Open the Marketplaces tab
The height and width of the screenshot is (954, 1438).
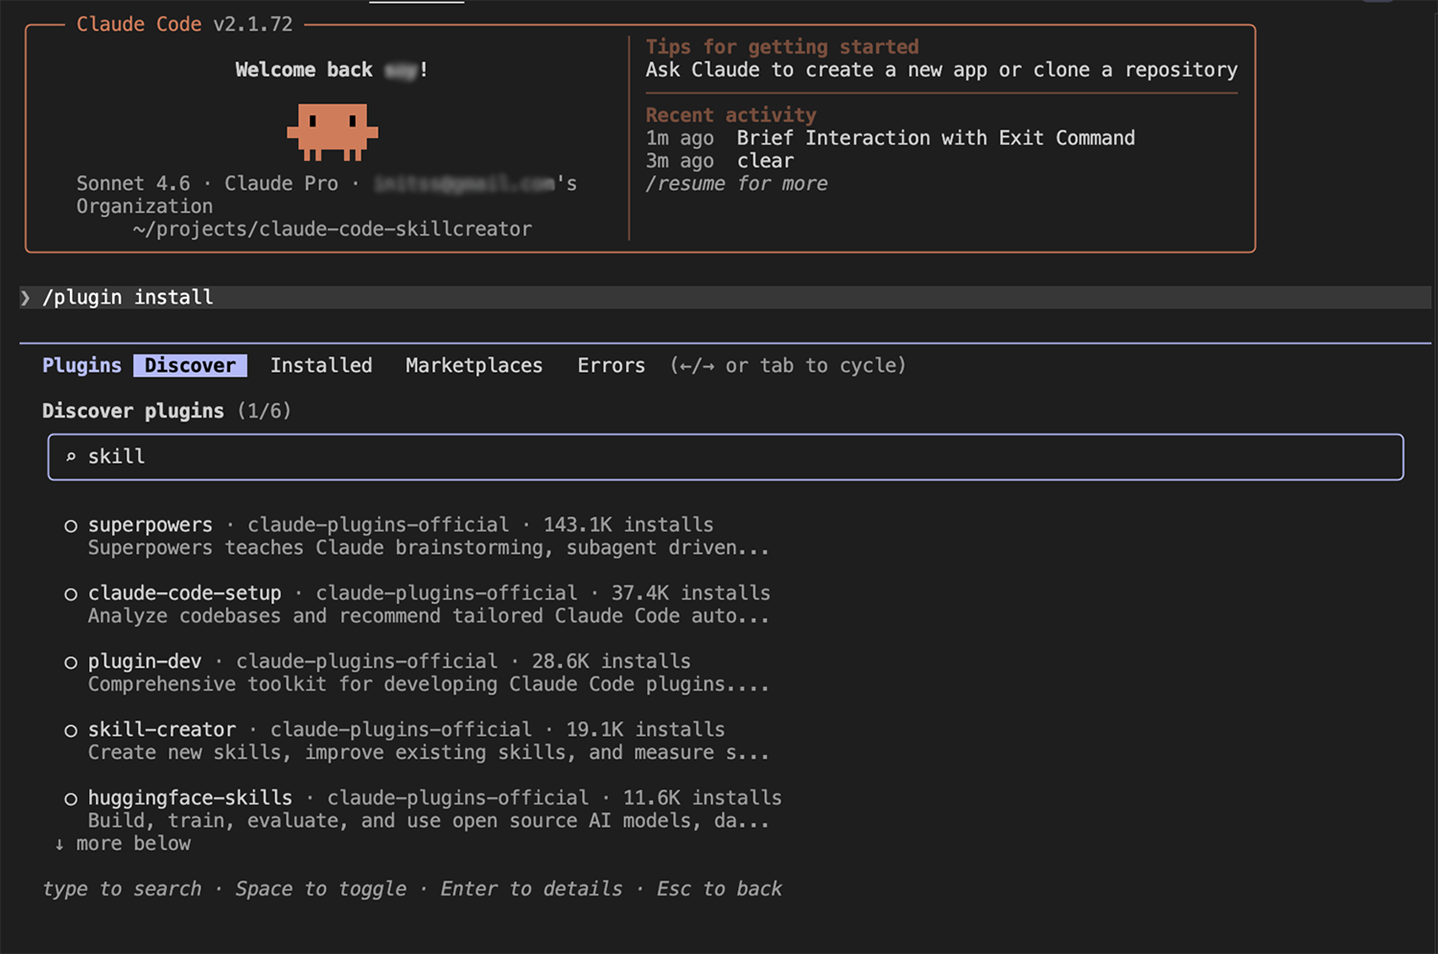tap(473, 366)
